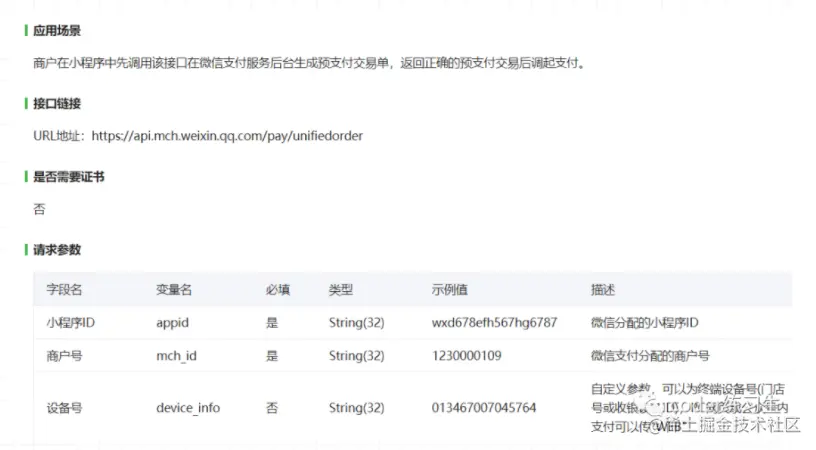This screenshot has width=816, height=450.
Task: Select the mch_id variable cell
Action: tap(176, 356)
